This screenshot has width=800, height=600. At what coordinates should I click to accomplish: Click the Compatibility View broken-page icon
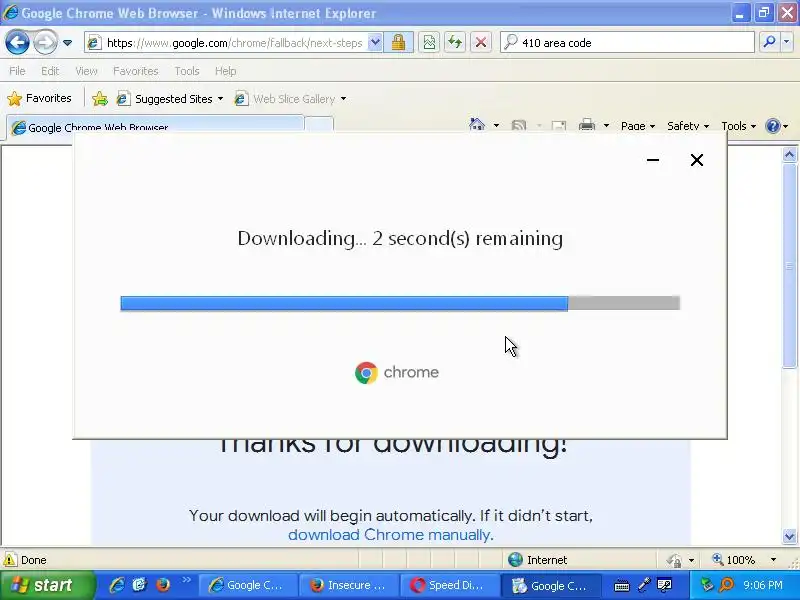429,42
